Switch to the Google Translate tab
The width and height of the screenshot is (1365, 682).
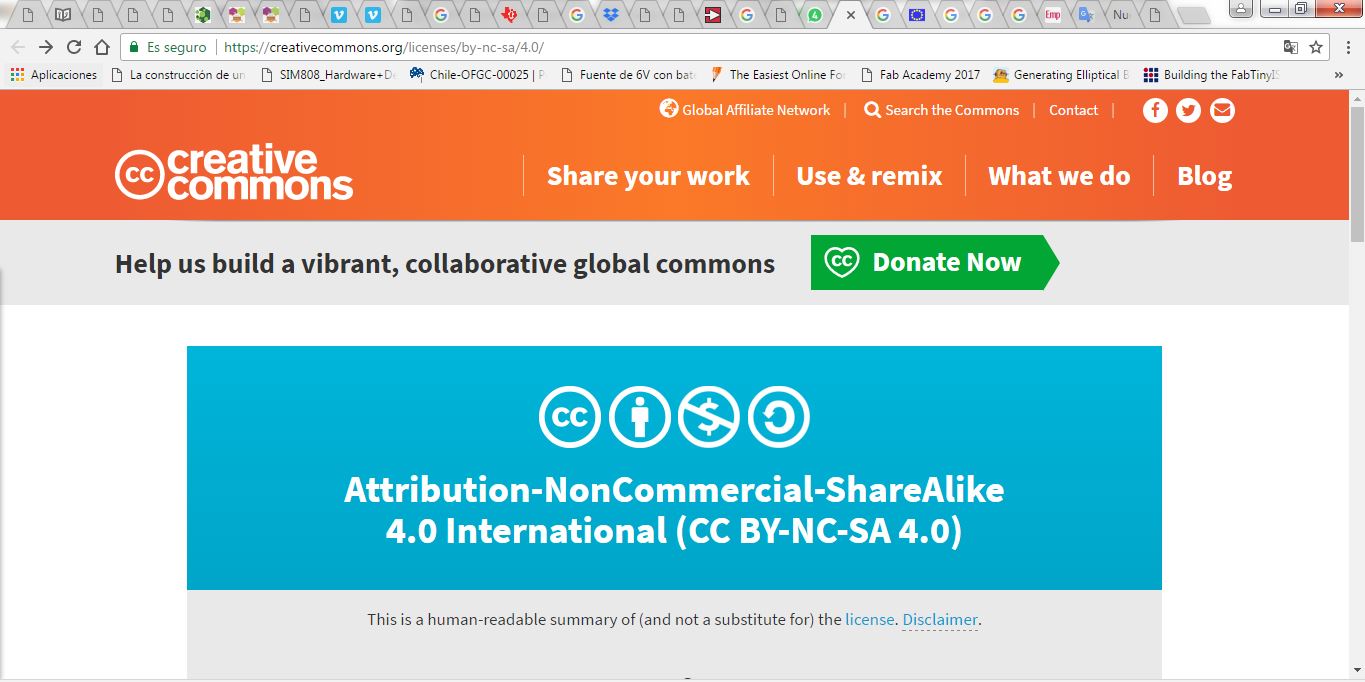1086,15
